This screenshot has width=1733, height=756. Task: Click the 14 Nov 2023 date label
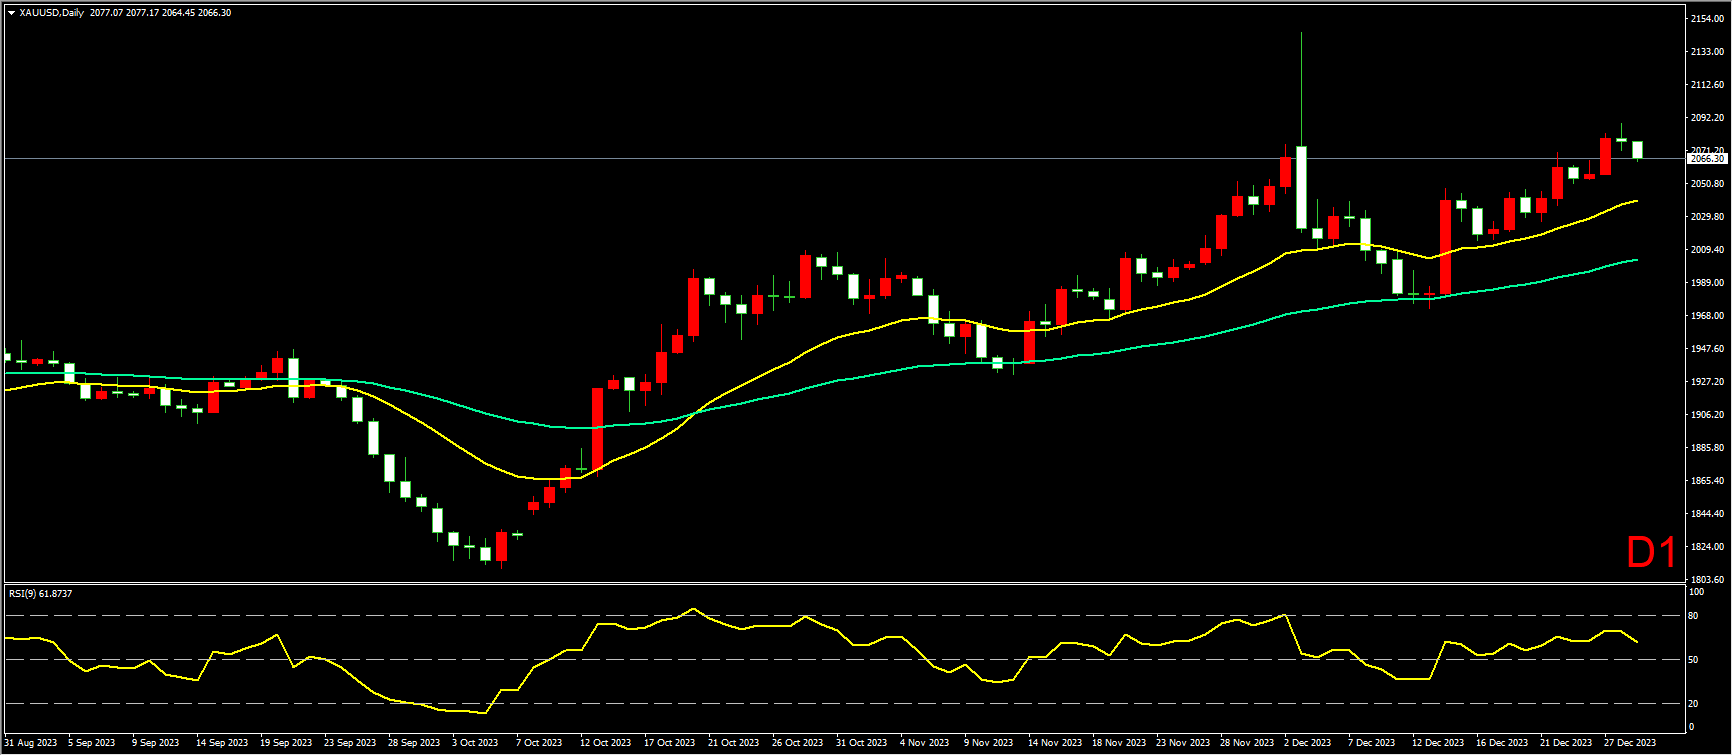tap(1054, 743)
